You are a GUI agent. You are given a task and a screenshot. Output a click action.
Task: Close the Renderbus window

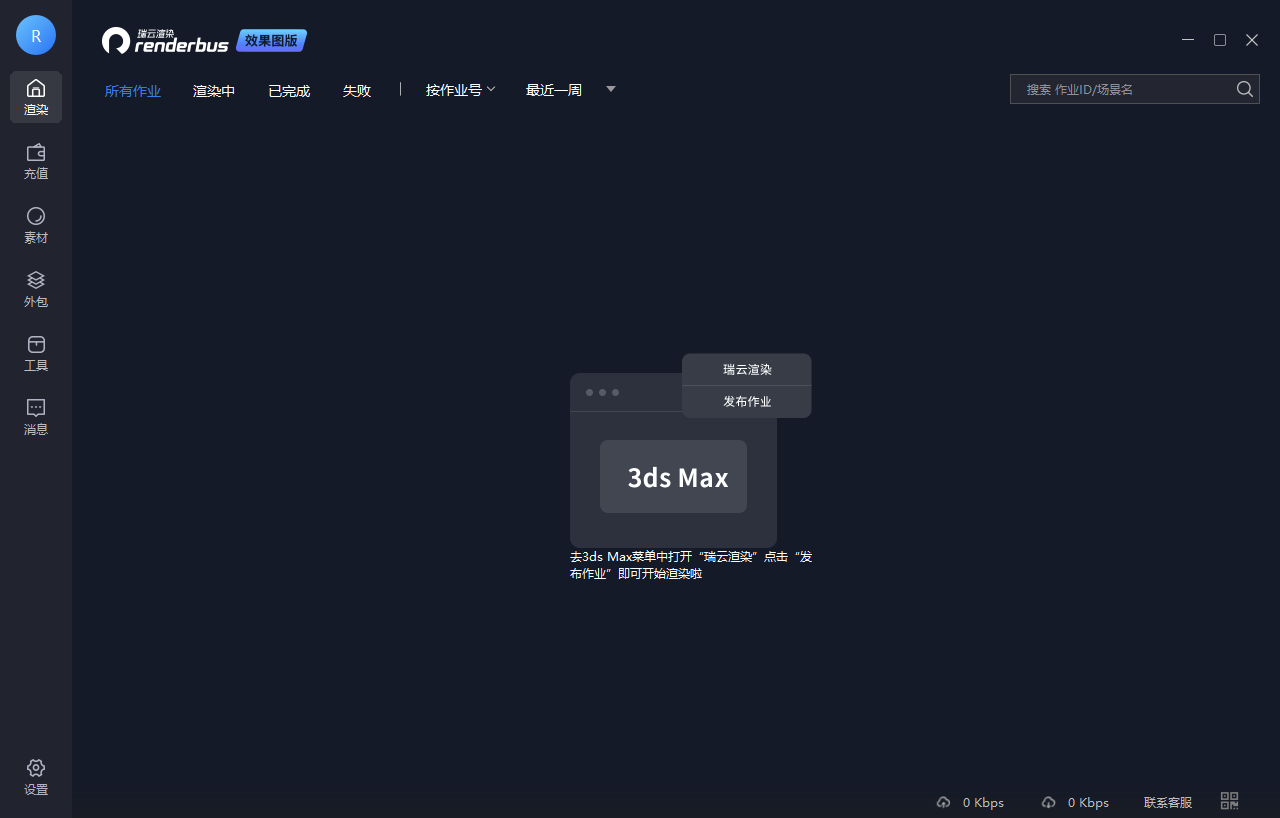click(1252, 40)
